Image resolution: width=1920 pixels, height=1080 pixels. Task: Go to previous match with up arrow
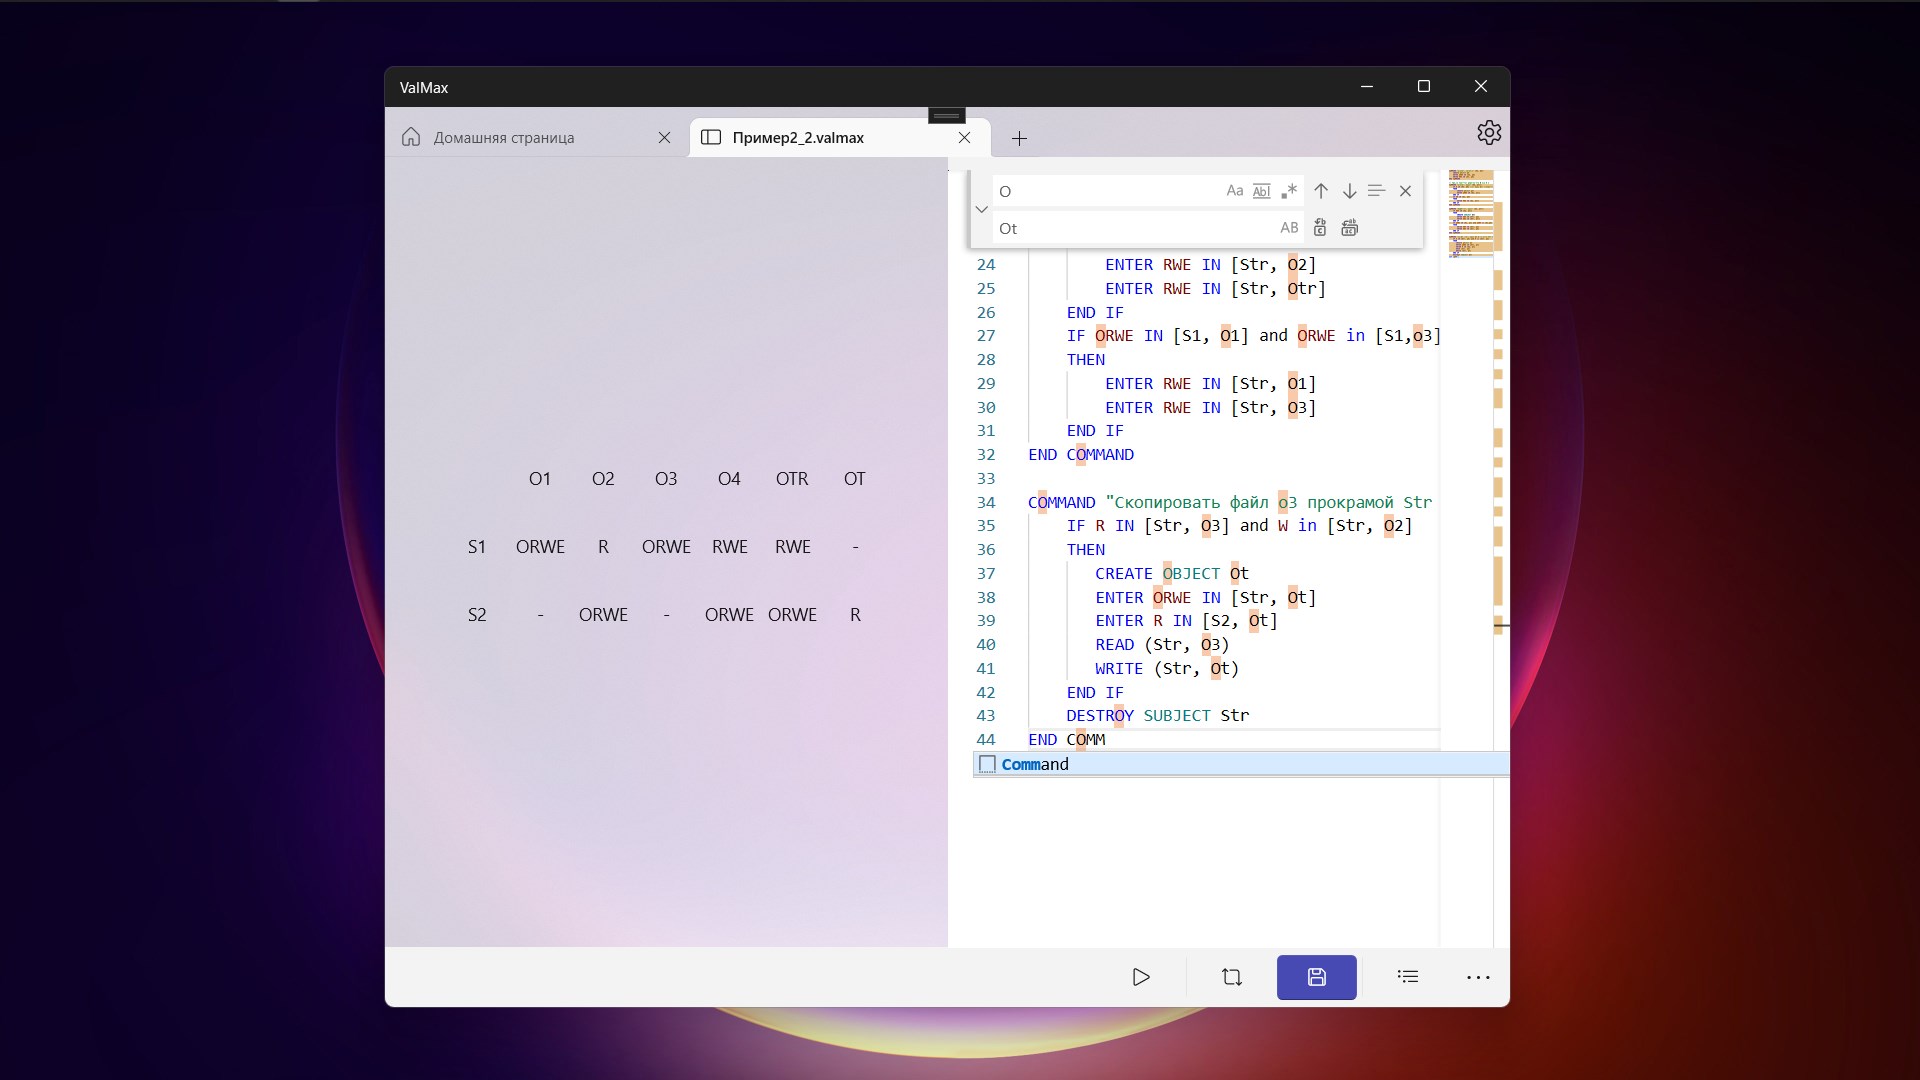tap(1321, 191)
